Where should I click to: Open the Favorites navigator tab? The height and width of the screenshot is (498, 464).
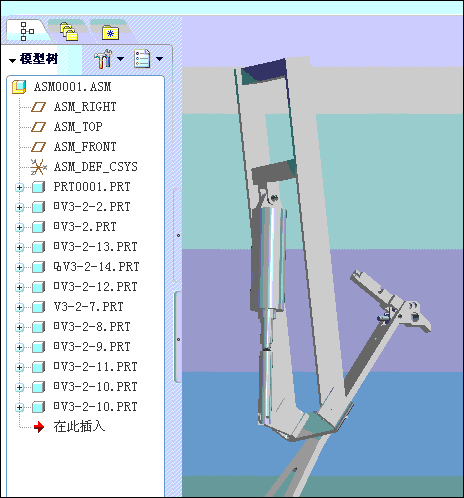point(110,33)
